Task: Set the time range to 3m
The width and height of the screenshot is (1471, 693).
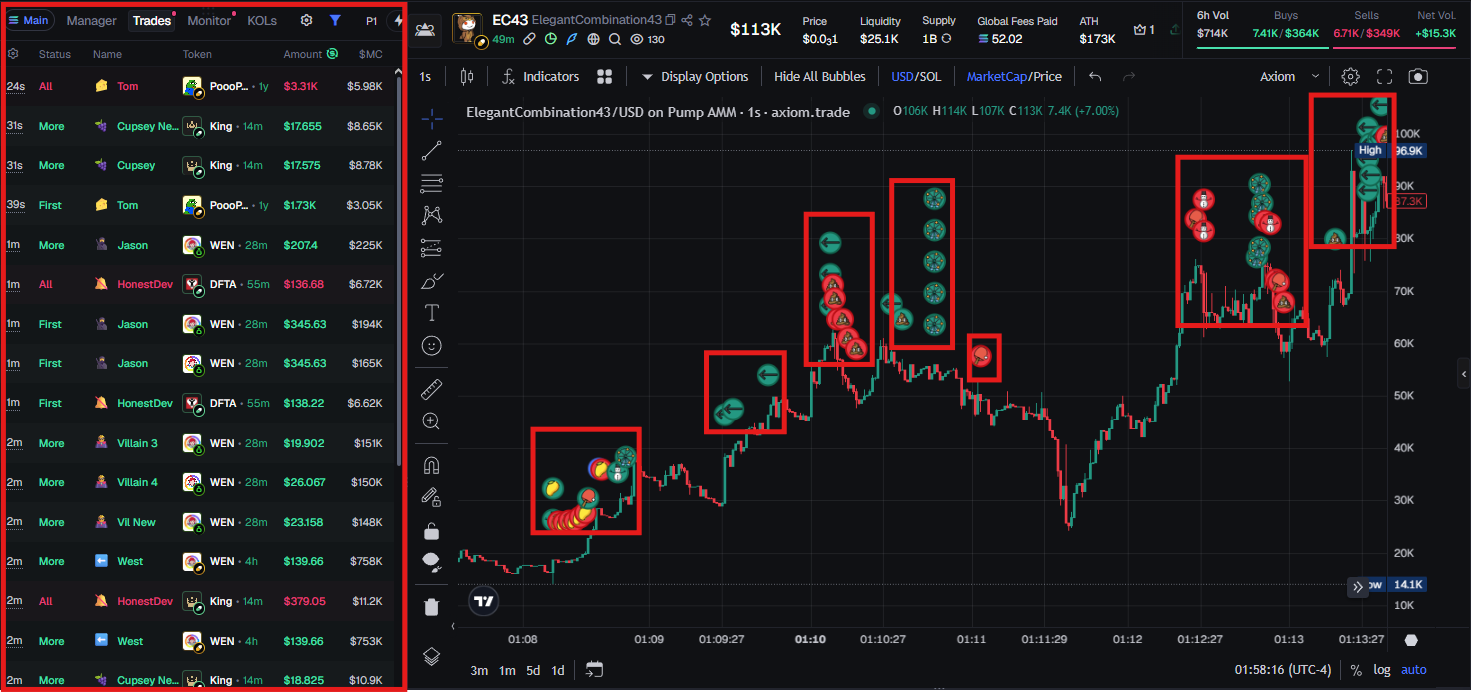Action: (479, 670)
